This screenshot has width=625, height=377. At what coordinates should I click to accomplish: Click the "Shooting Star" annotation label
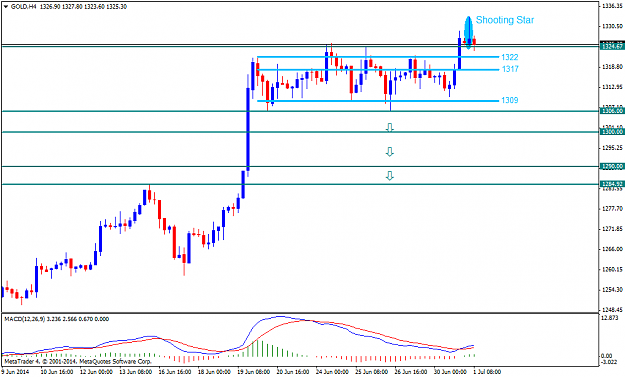505,20
